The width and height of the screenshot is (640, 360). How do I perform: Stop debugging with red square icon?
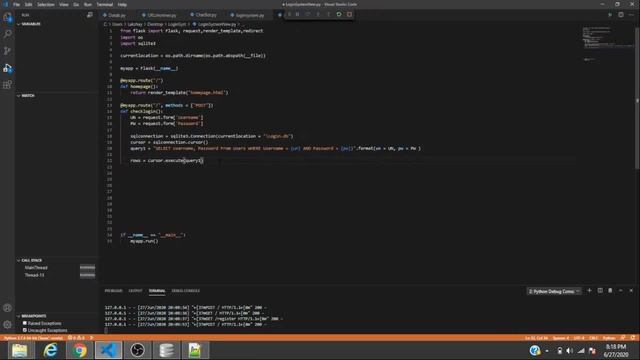coord(349,14)
